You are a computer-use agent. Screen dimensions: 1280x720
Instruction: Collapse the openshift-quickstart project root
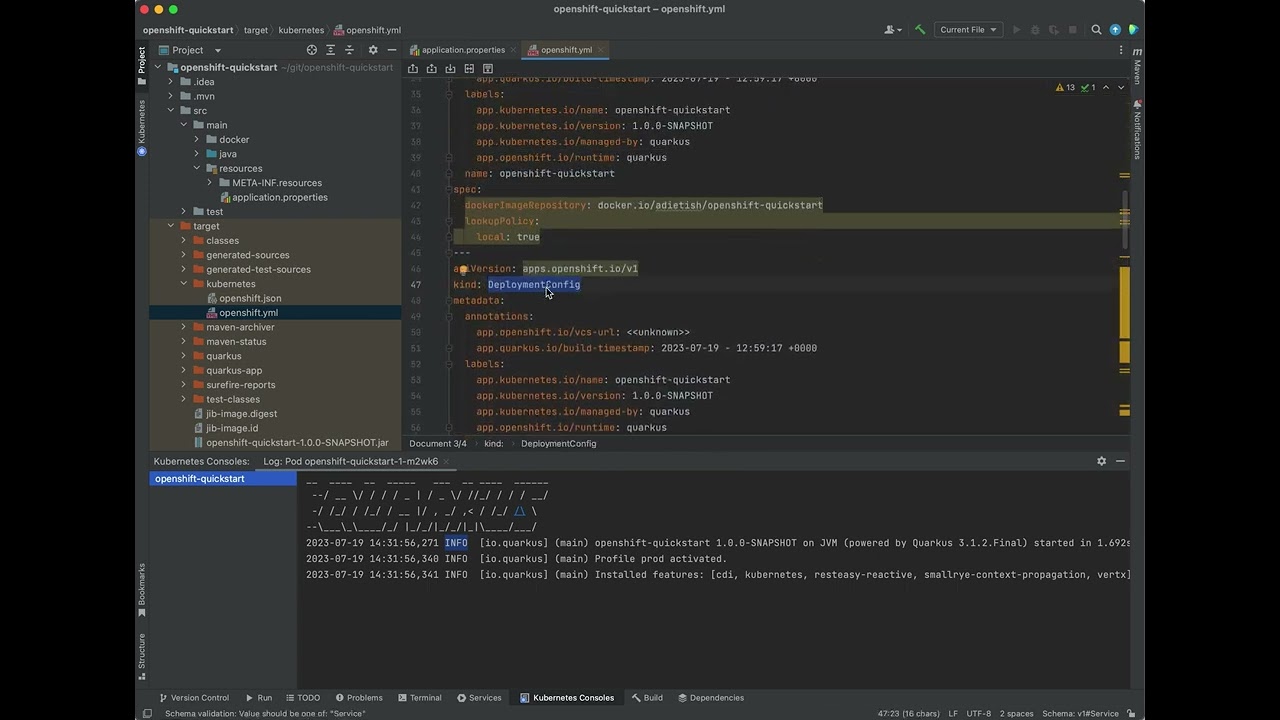158,68
